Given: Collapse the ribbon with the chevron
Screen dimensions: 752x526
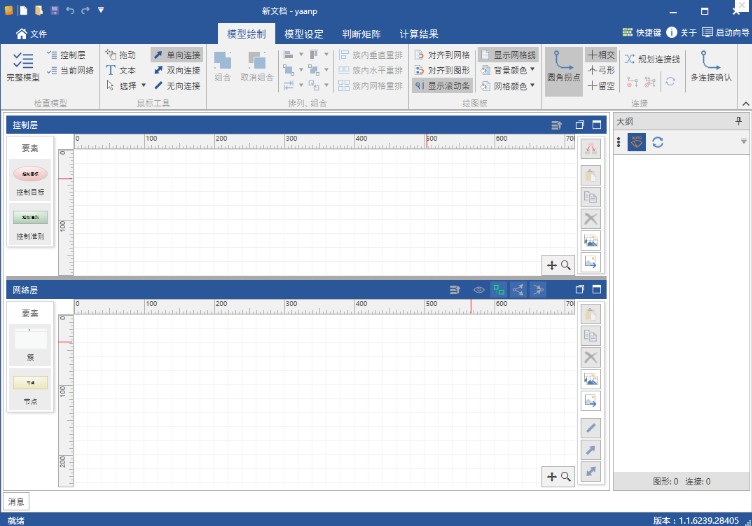Looking at the screenshot, I should 745,104.
